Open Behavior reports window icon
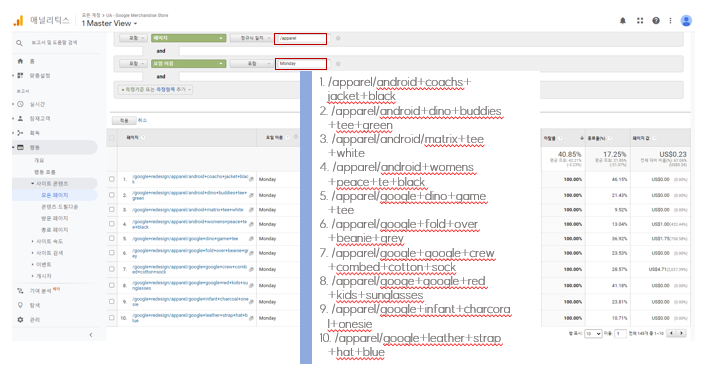713x376 pixels. 20,147
